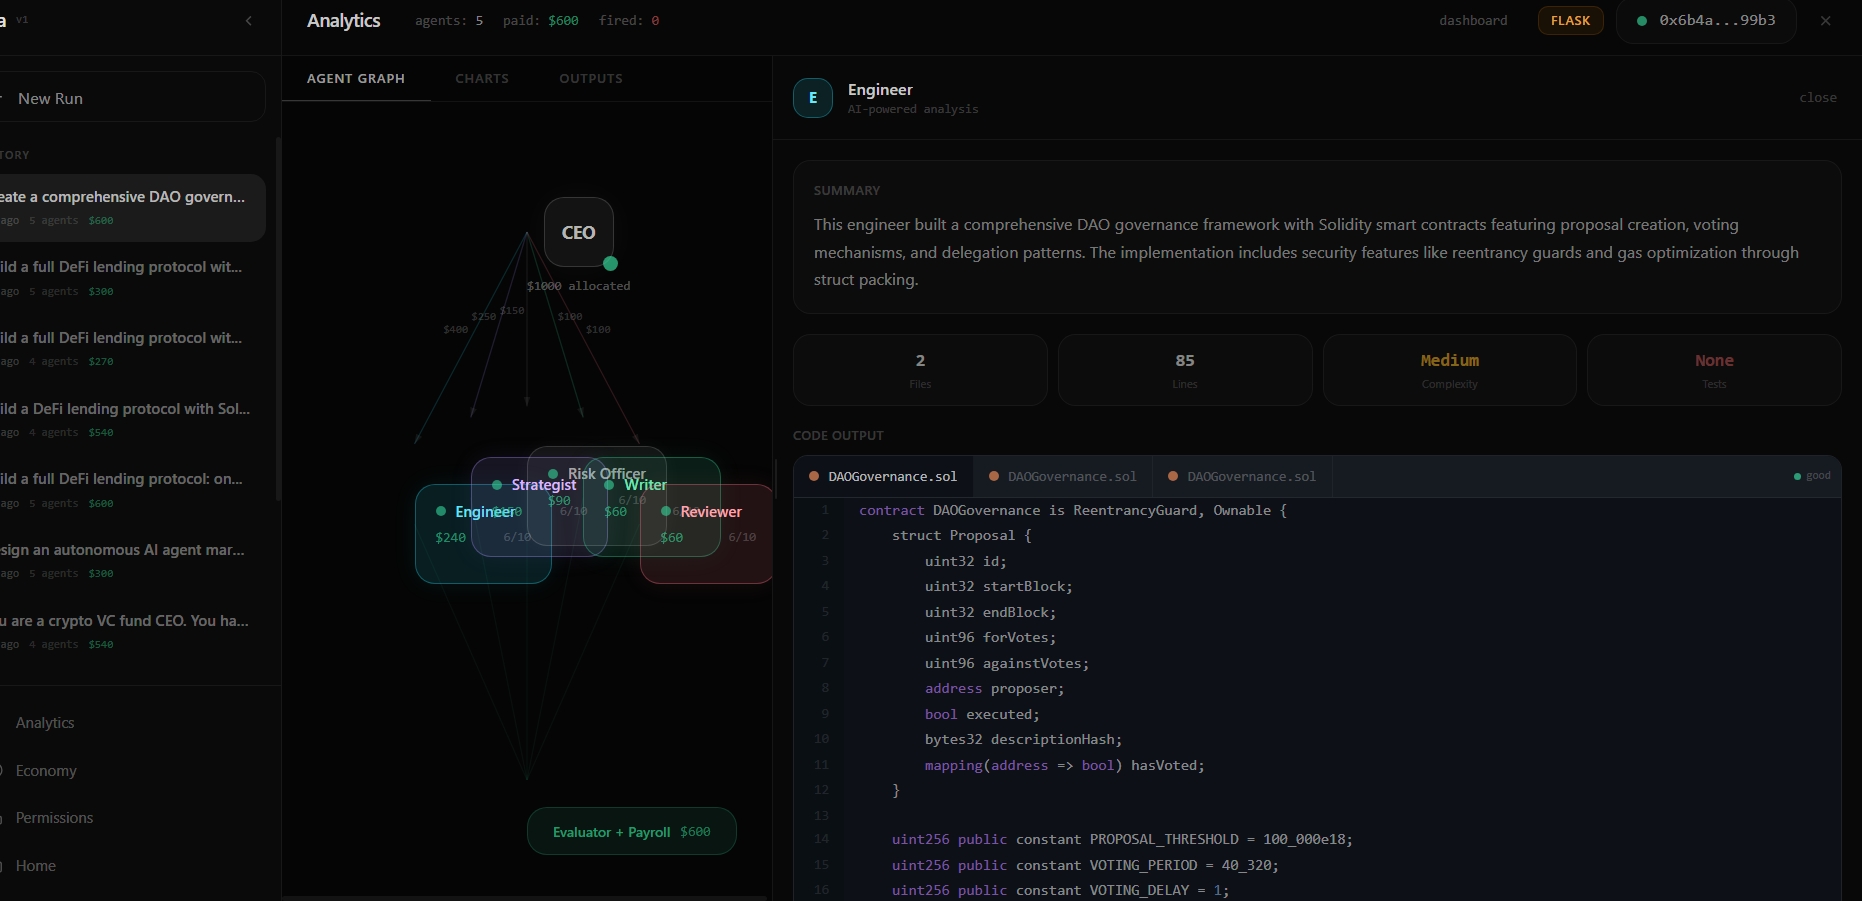Go to Home in the sidebar
1862x901 pixels.
coord(36,866)
